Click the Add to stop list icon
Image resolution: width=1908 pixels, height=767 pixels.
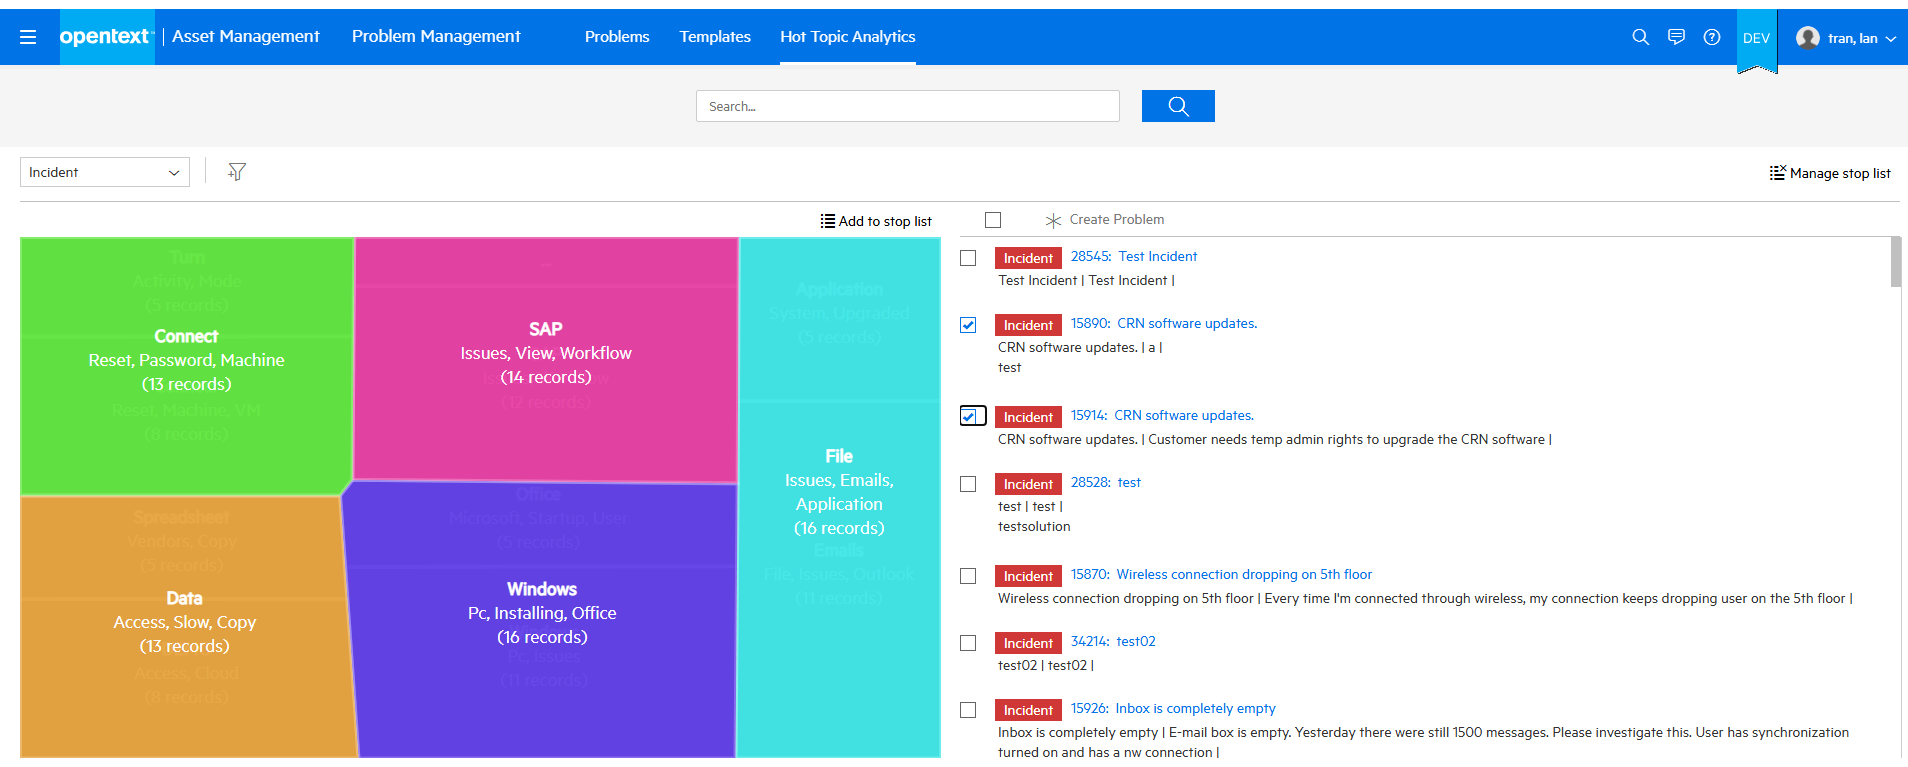[x=828, y=221]
